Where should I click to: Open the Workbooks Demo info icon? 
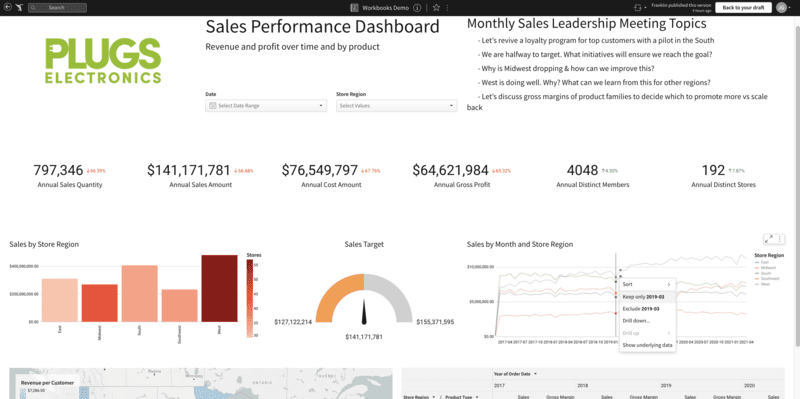pos(417,8)
